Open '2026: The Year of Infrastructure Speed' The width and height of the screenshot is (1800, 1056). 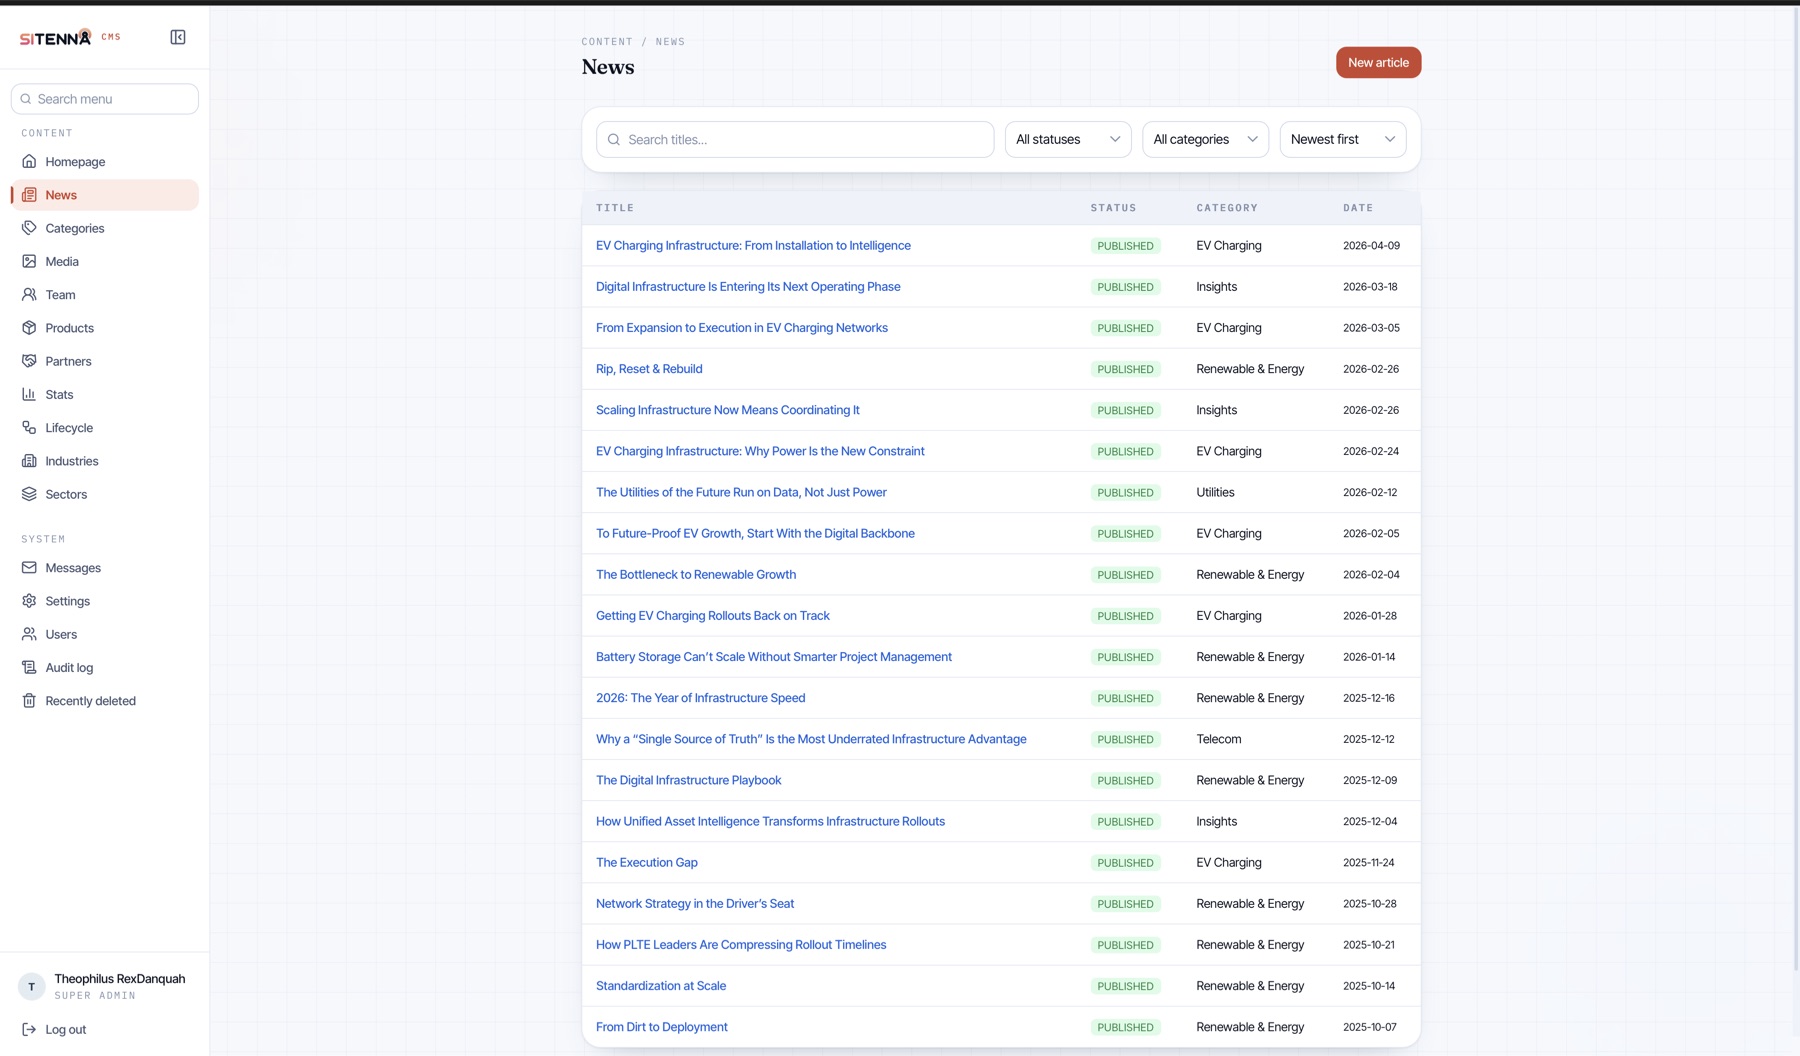click(701, 698)
